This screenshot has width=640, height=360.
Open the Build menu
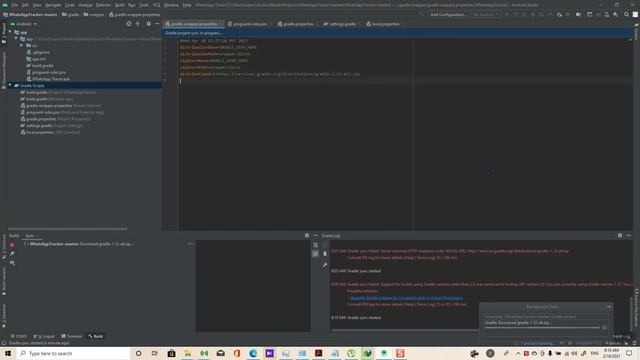pyautogui.click(x=120, y=5)
